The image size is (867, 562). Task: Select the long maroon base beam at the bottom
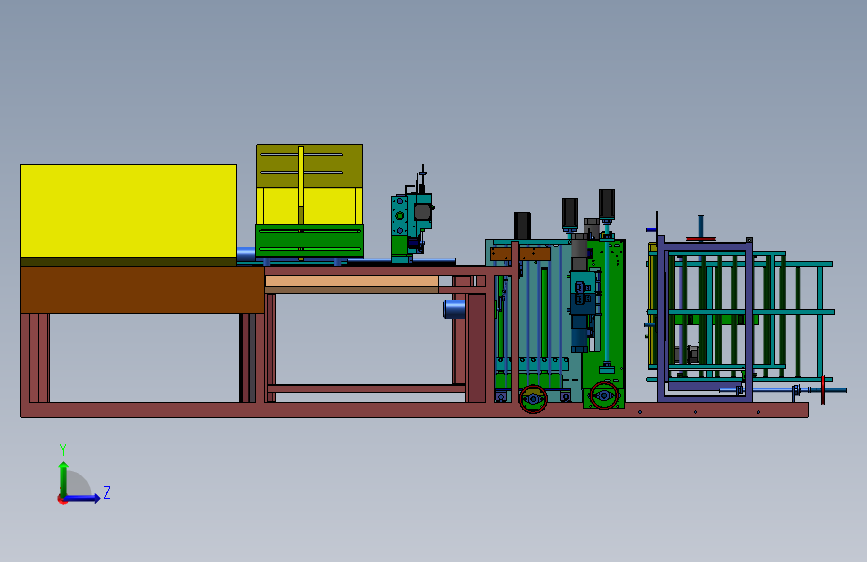point(414,410)
